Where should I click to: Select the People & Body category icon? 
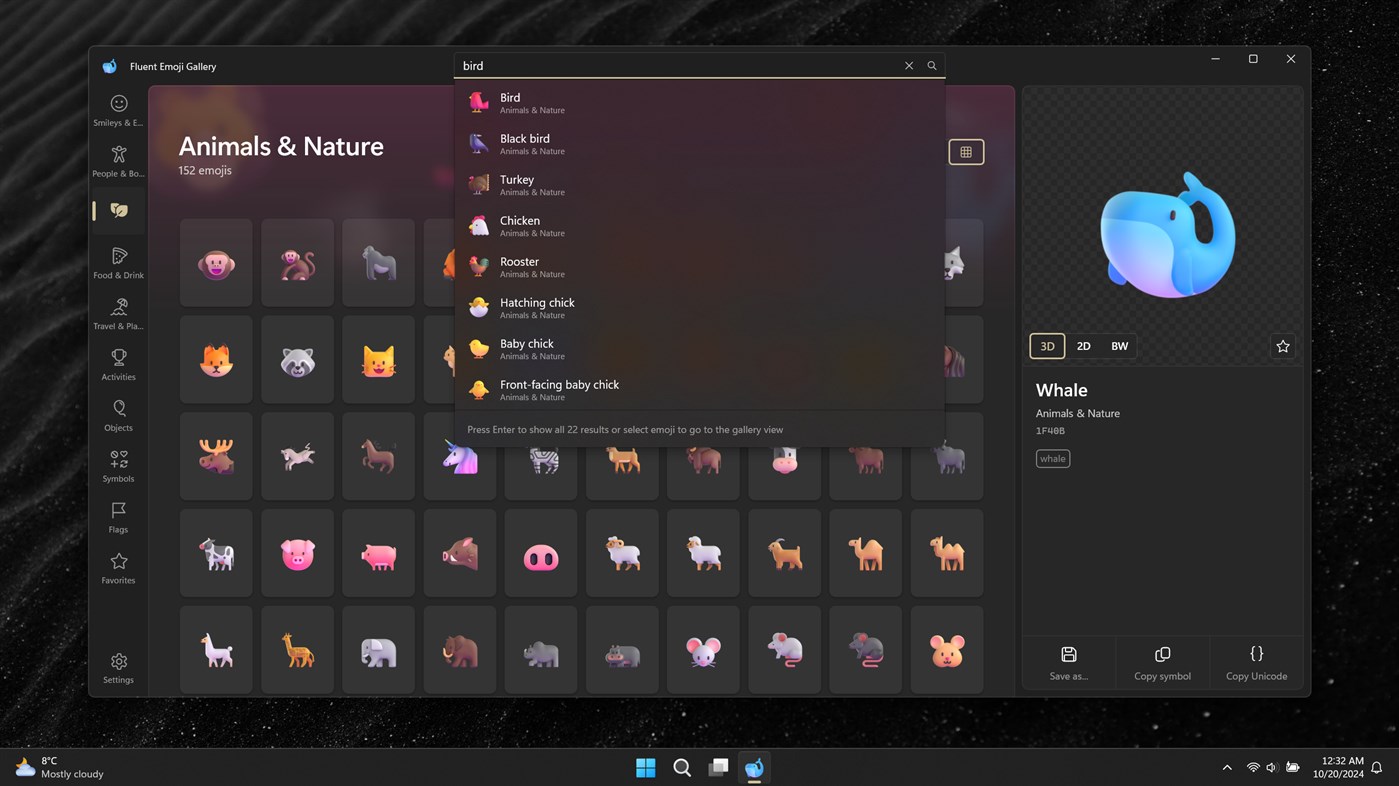[118, 162]
